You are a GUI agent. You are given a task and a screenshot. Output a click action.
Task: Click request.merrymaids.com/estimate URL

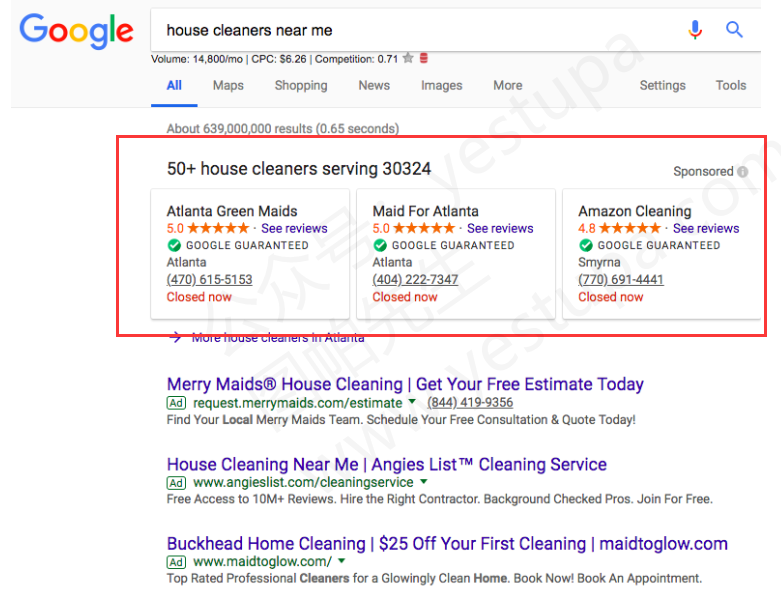click(x=297, y=403)
